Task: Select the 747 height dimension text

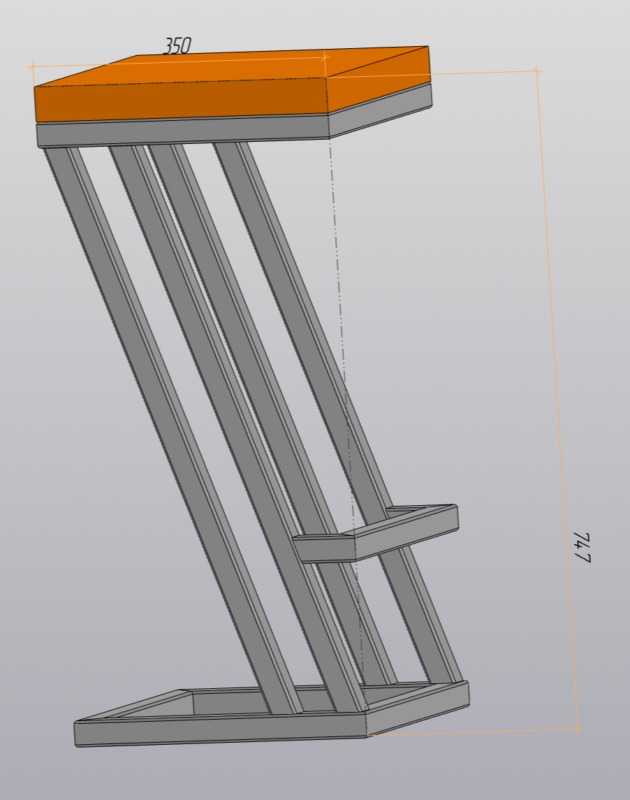Action: coord(582,547)
